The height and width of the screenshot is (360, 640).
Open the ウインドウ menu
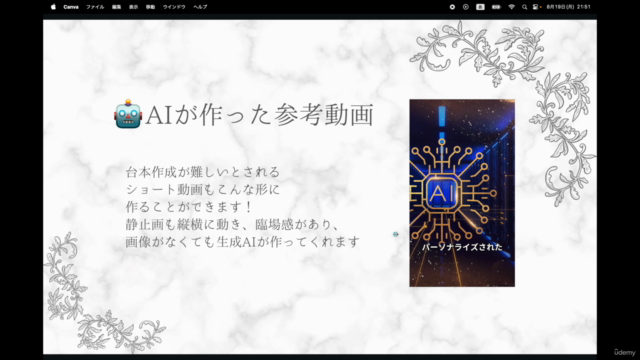pyautogui.click(x=174, y=7)
